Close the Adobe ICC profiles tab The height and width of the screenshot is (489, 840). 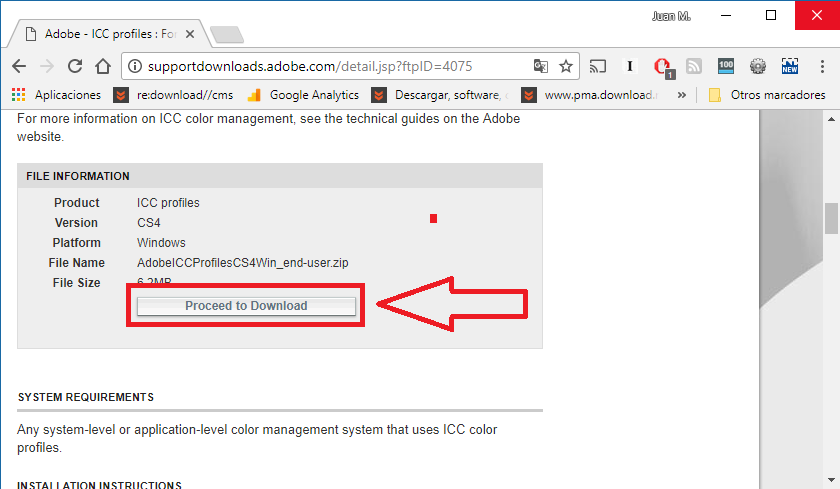tap(190, 34)
